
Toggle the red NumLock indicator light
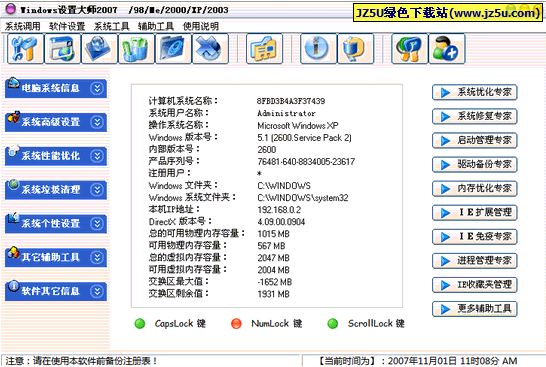point(236,324)
